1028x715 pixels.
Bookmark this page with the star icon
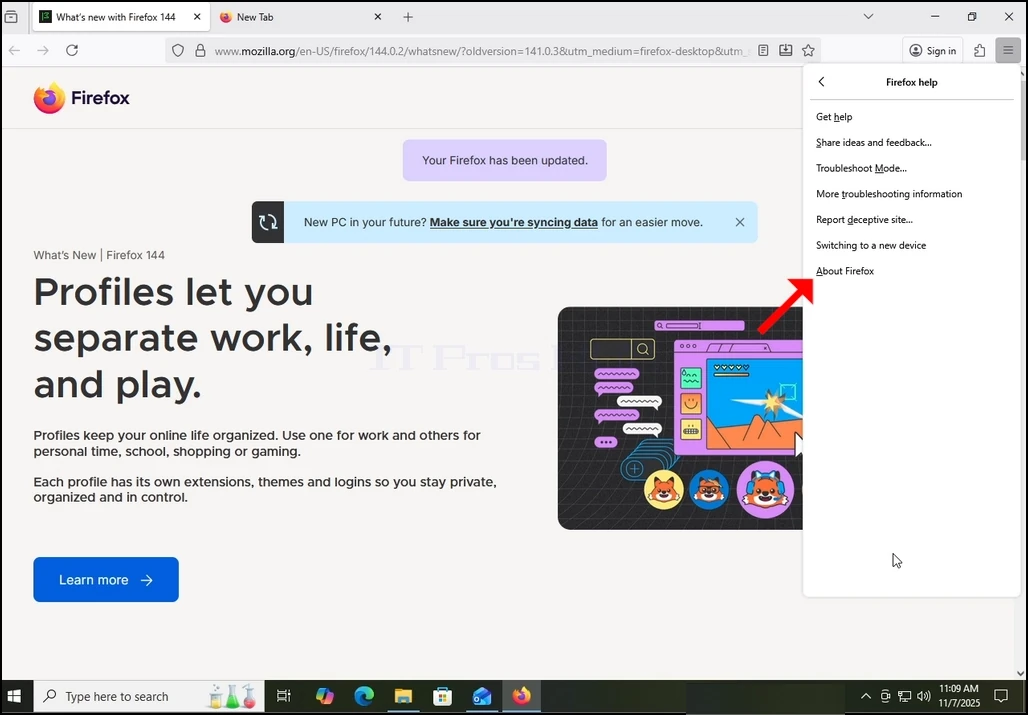[x=808, y=50]
